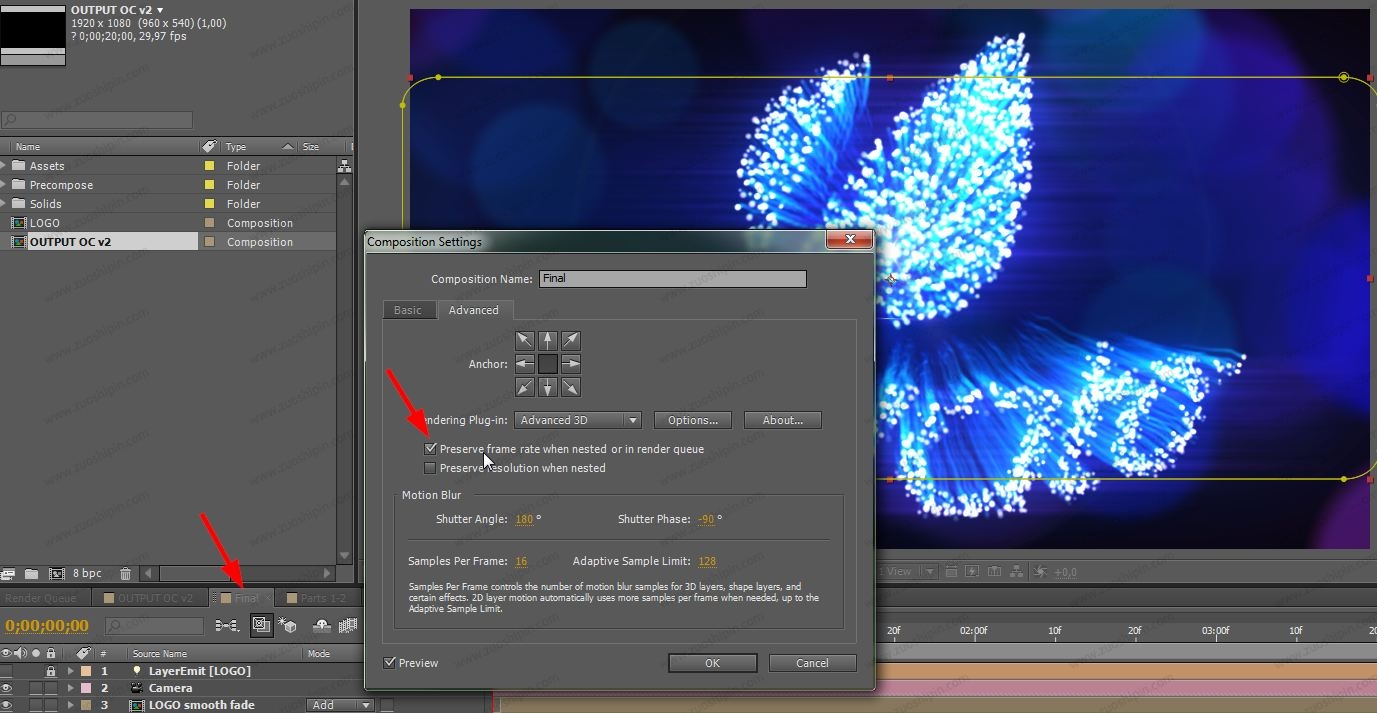Click the top-left anchor arrow
This screenshot has height=713, width=1377.
click(x=525, y=341)
